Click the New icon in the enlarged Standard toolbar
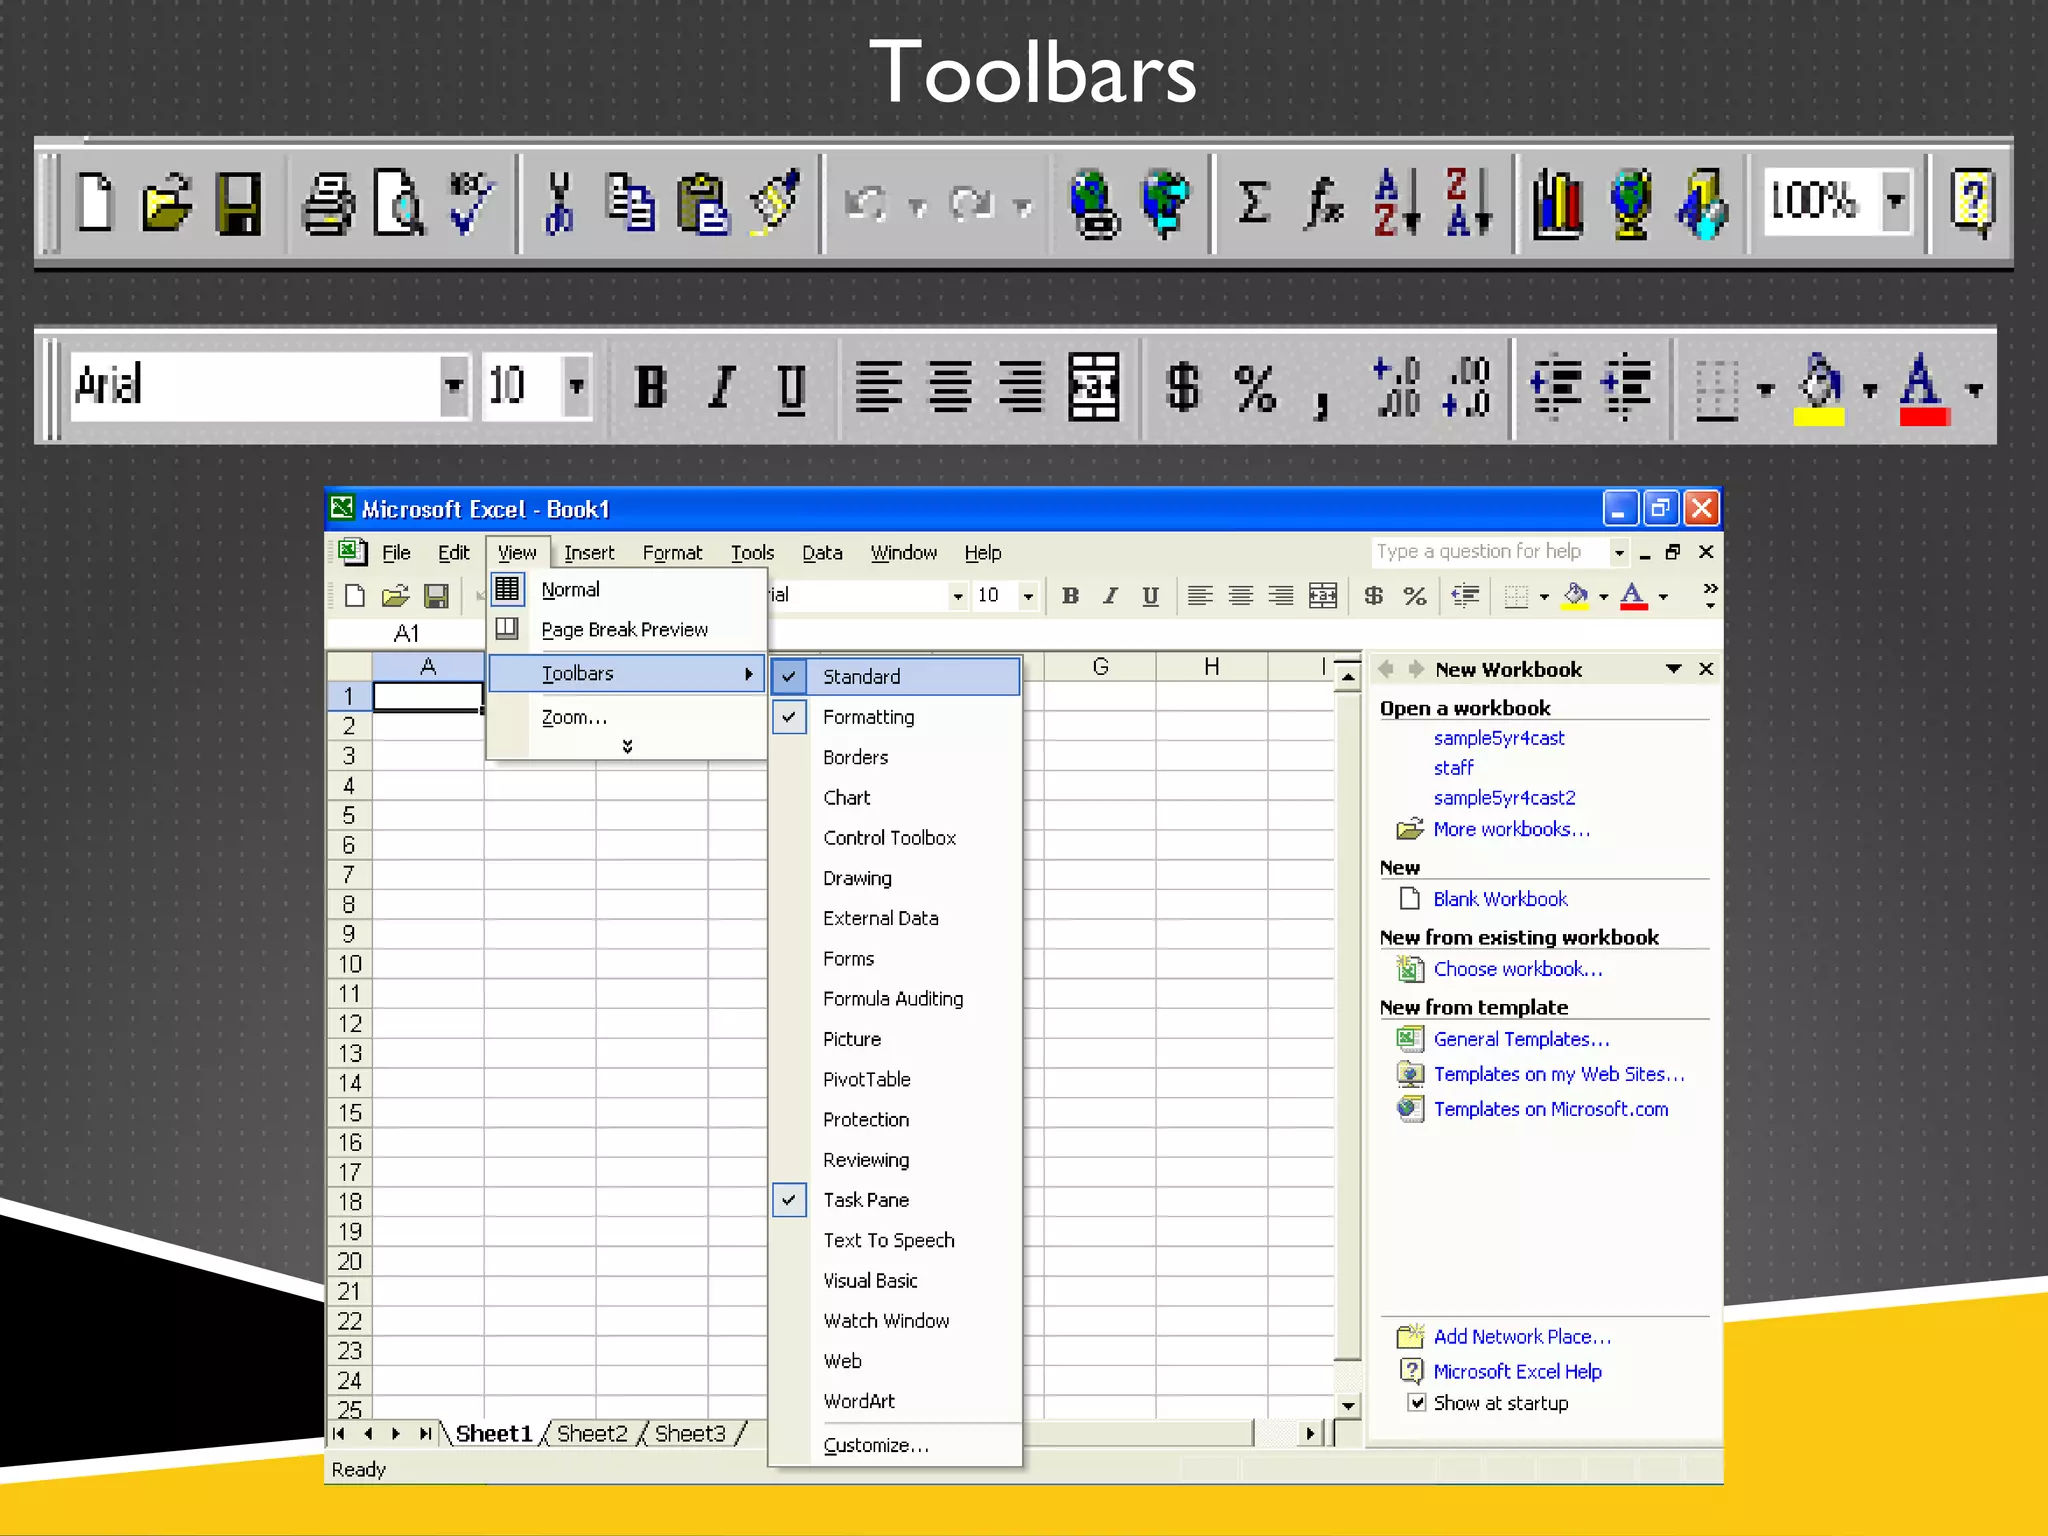Viewport: 2048px width, 1536px height. [96, 203]
